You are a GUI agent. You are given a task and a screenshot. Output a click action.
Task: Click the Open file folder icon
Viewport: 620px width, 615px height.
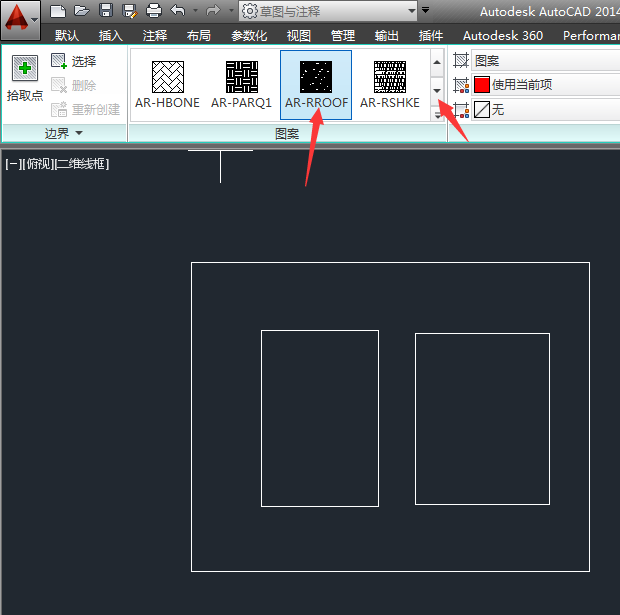click(x=81, y=11)
